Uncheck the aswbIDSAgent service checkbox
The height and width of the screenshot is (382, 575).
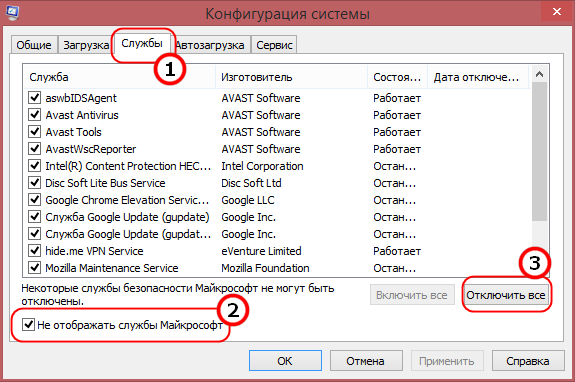pyautogui.click(x=34, y=98)
